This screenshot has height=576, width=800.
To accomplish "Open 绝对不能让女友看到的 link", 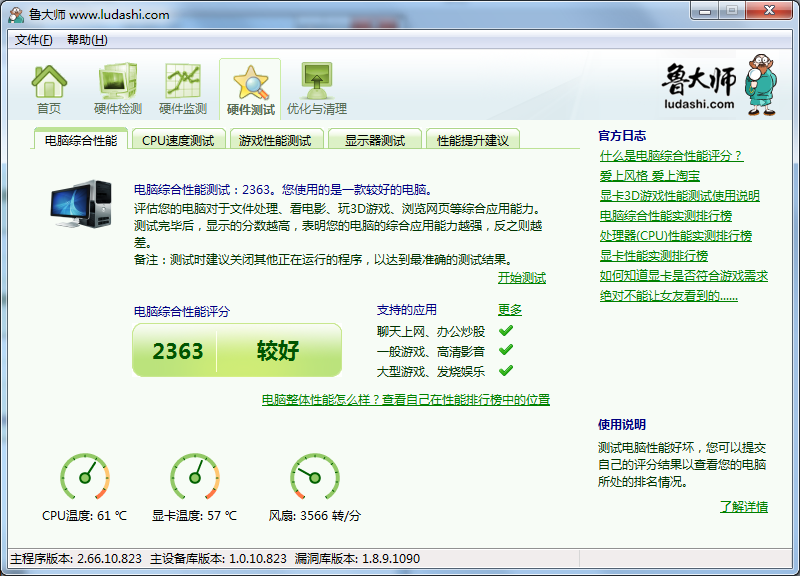I will (x=668, y=296).
